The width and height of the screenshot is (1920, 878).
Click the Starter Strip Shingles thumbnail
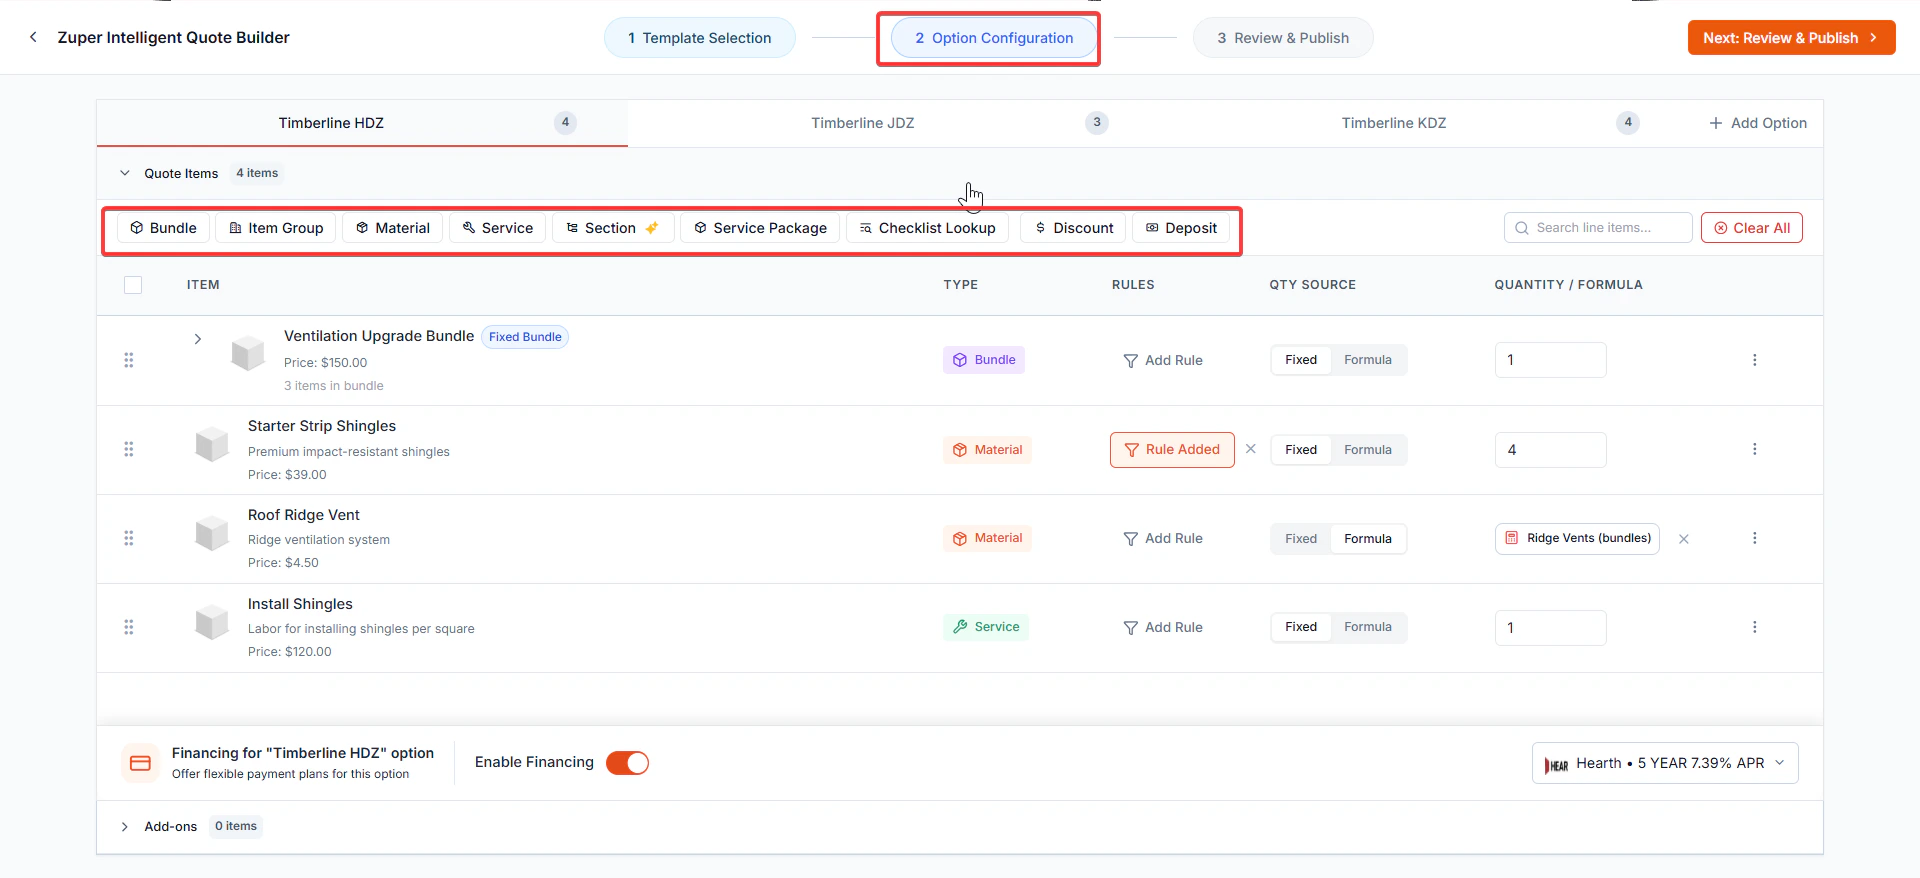[x=212, y=444]
